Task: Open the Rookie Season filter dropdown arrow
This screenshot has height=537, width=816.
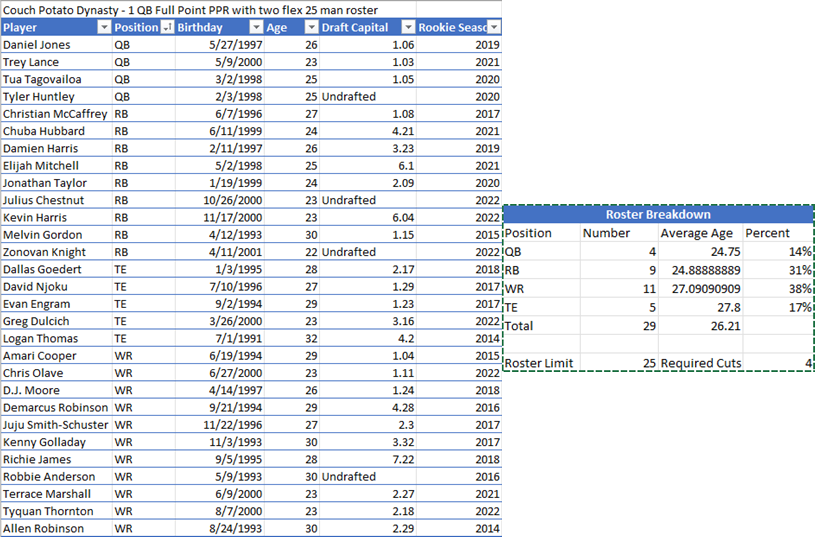Action: pyautogui.click(x=494, y=28)
